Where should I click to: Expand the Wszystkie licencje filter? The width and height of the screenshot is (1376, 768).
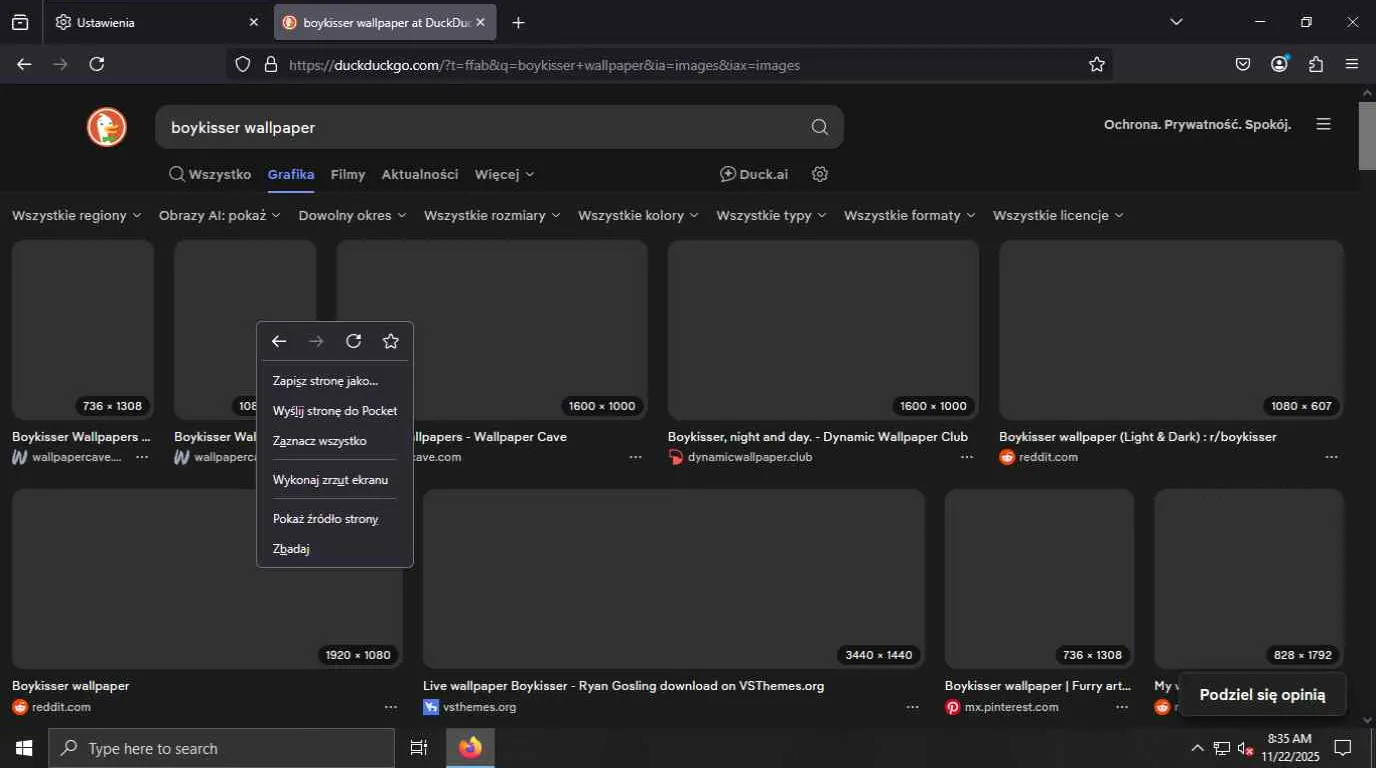1058,215
